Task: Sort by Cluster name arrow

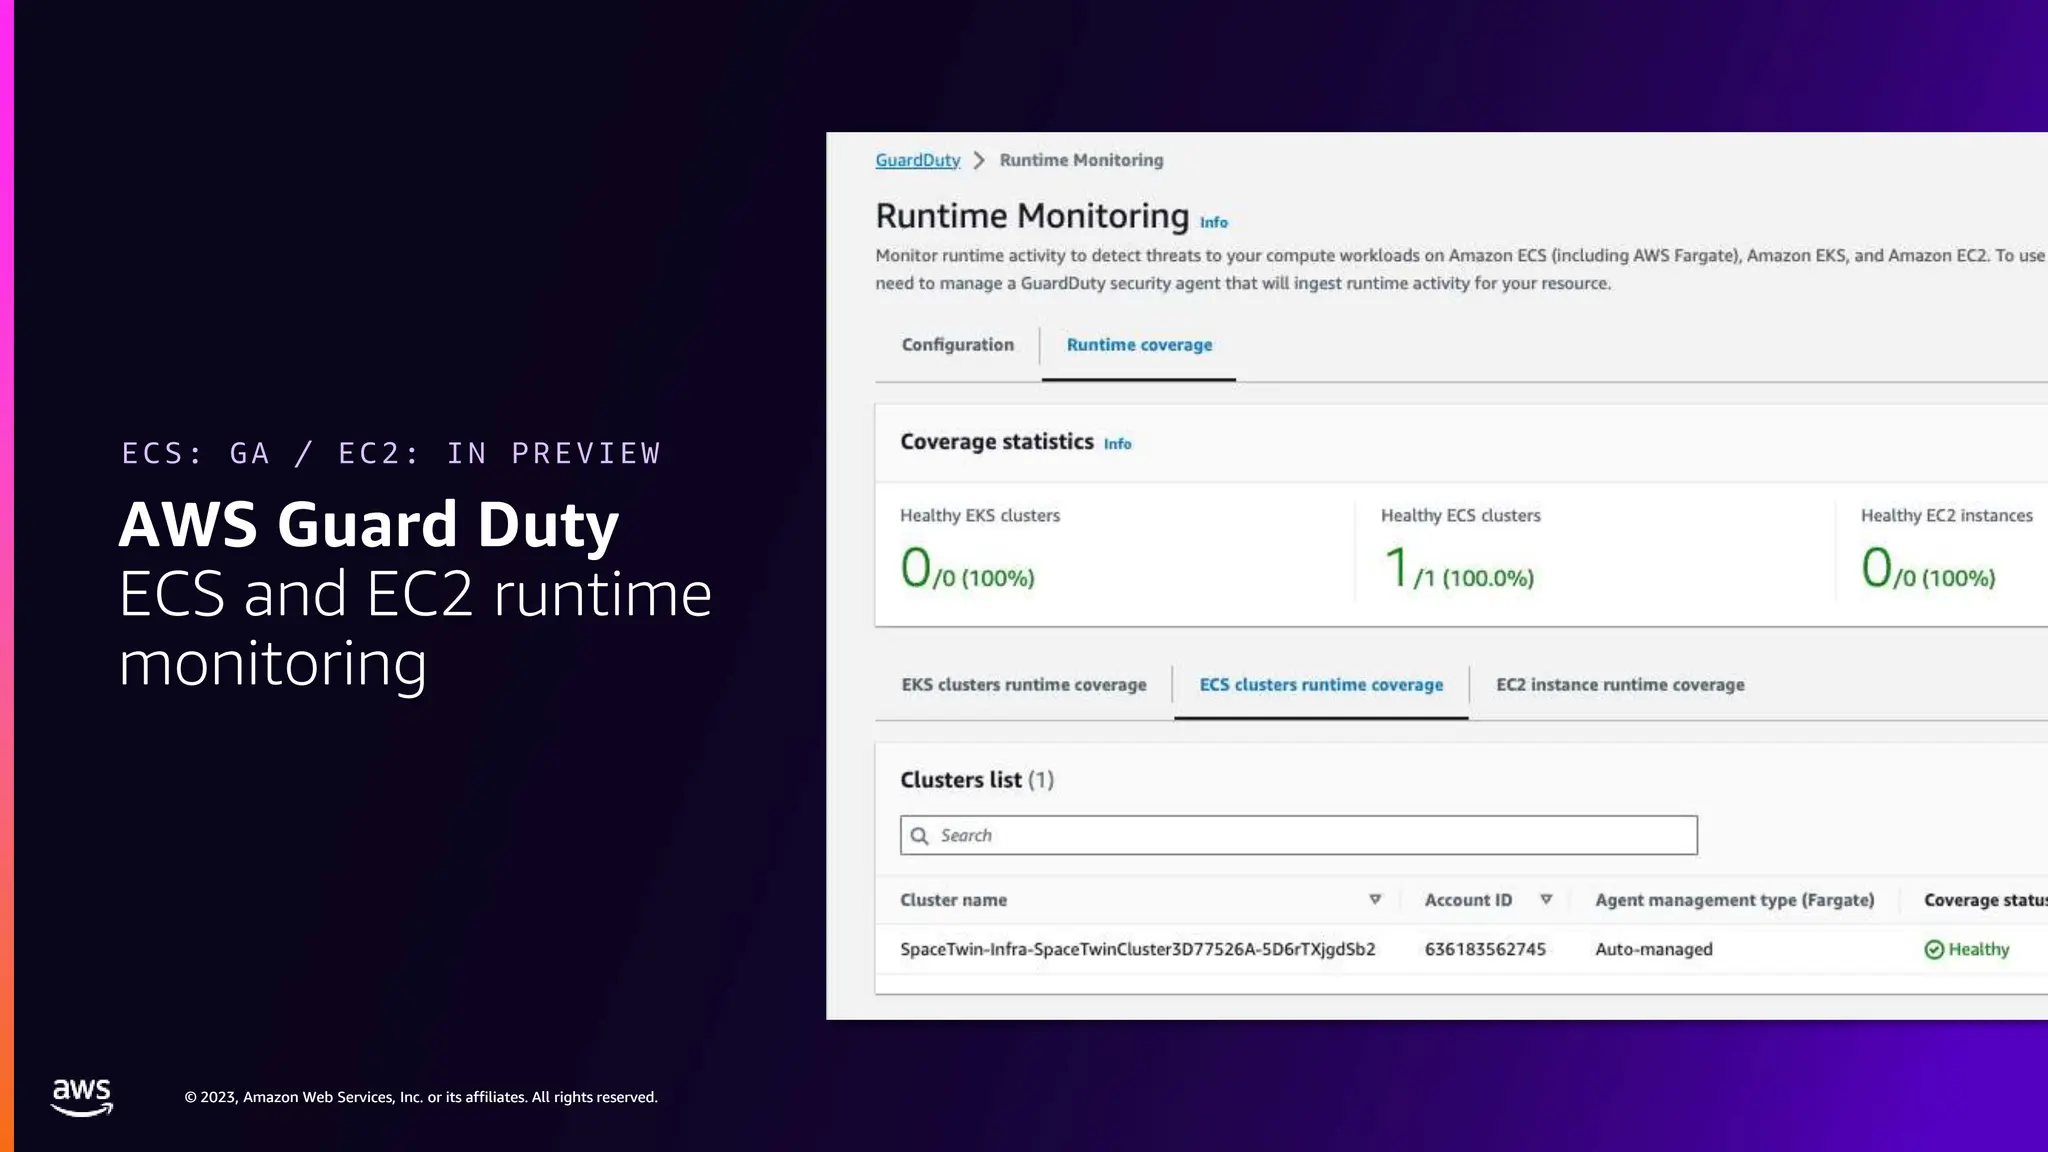Action: (1375, 900)
